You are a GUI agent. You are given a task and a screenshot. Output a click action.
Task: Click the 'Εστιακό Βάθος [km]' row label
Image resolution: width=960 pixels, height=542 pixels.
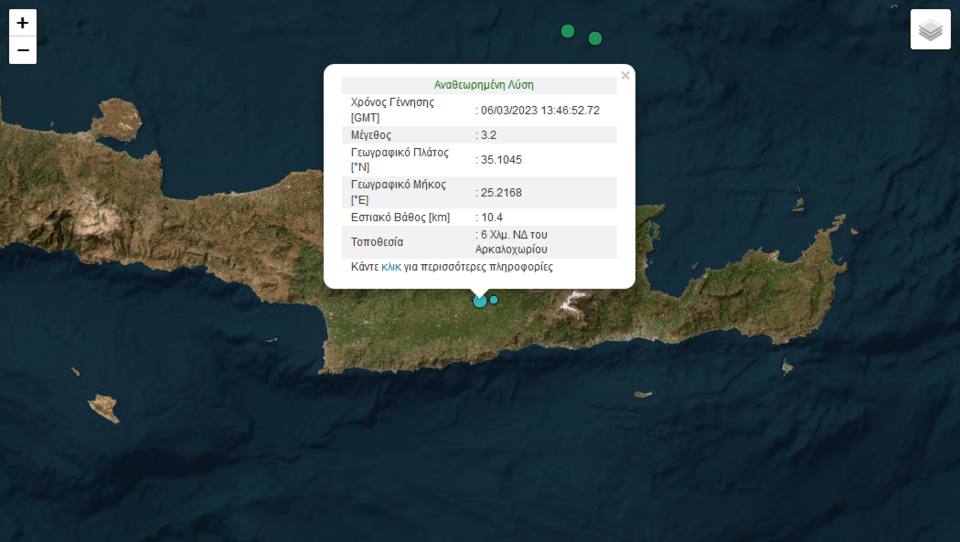[400, 217]
